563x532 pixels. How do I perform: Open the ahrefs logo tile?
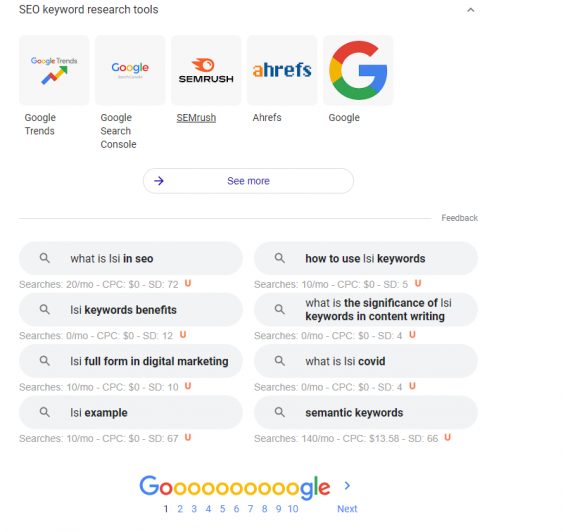coord(282,70)
